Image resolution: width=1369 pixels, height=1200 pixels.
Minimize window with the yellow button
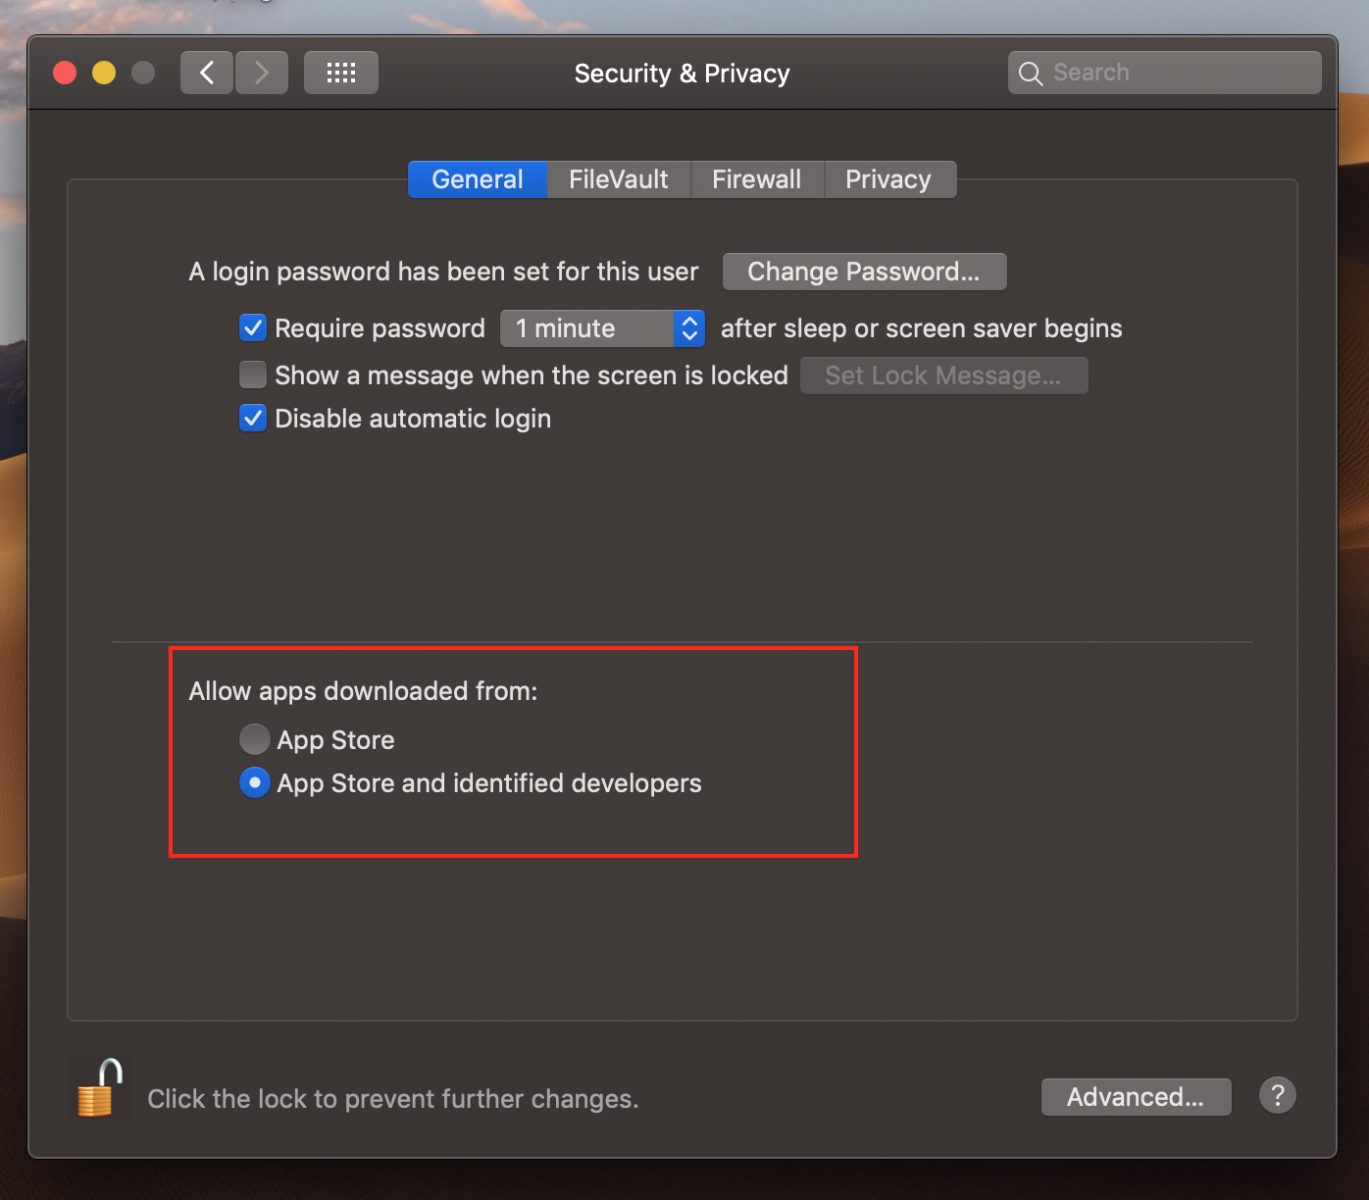(x=104, y=73)
